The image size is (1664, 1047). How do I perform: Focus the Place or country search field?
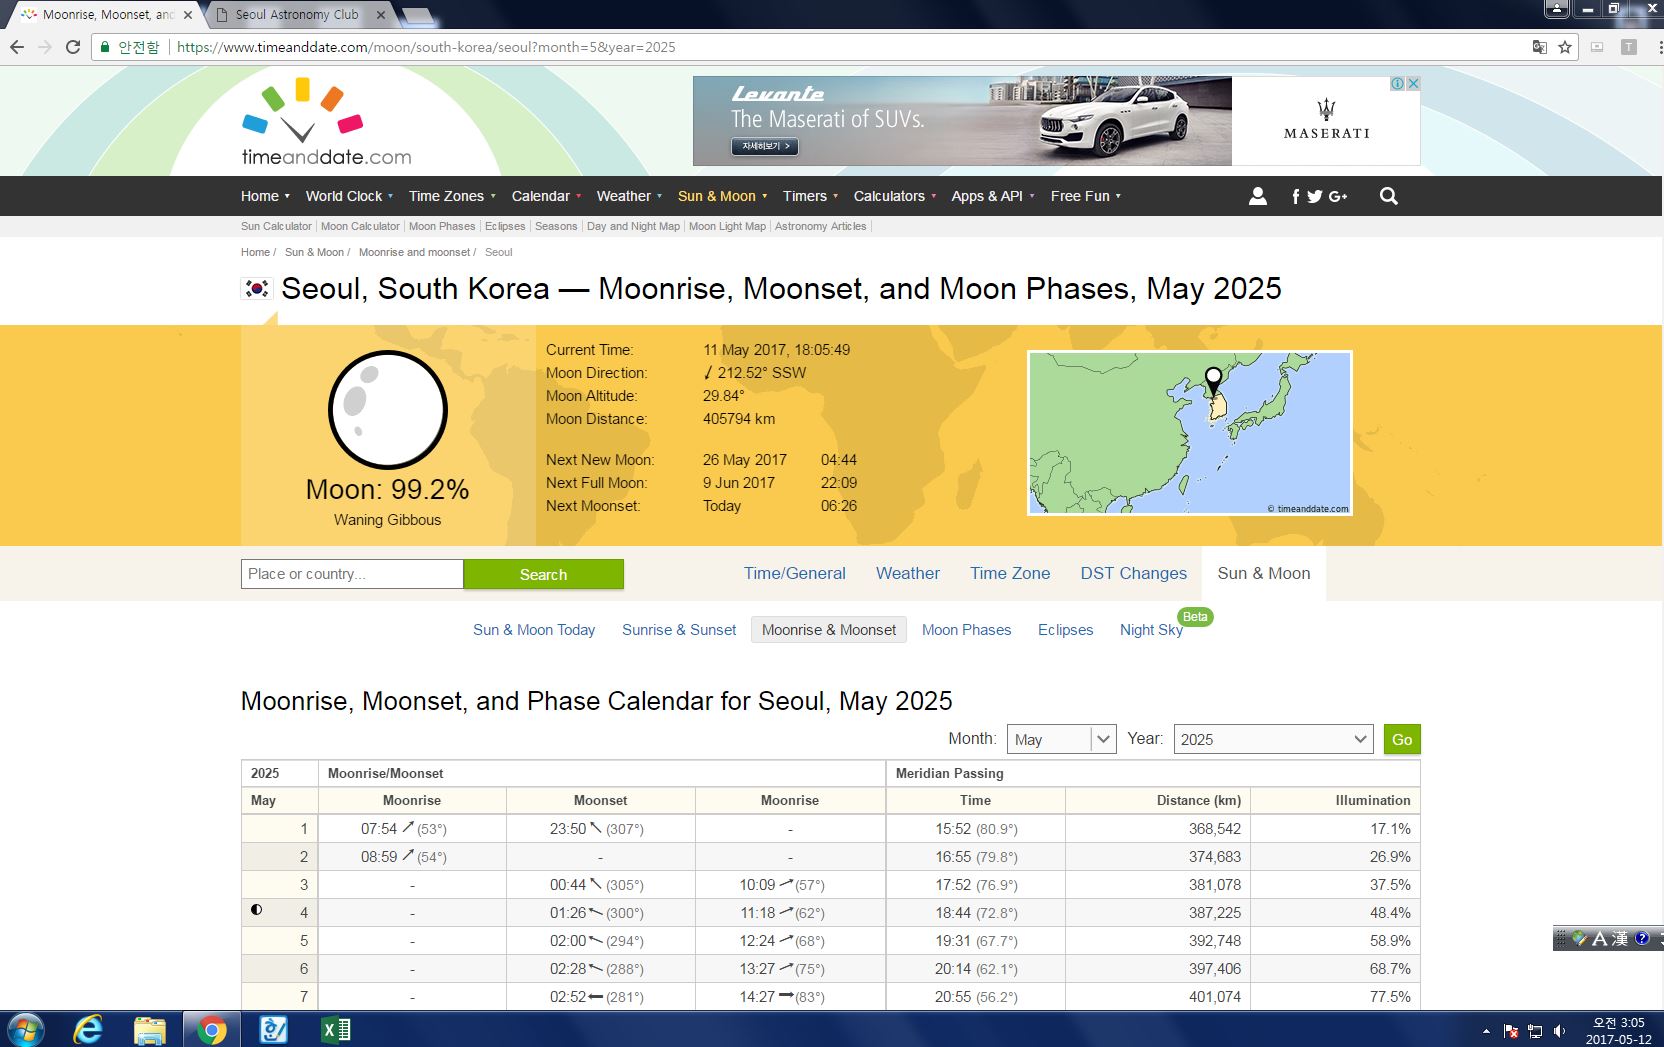point(352,574)
